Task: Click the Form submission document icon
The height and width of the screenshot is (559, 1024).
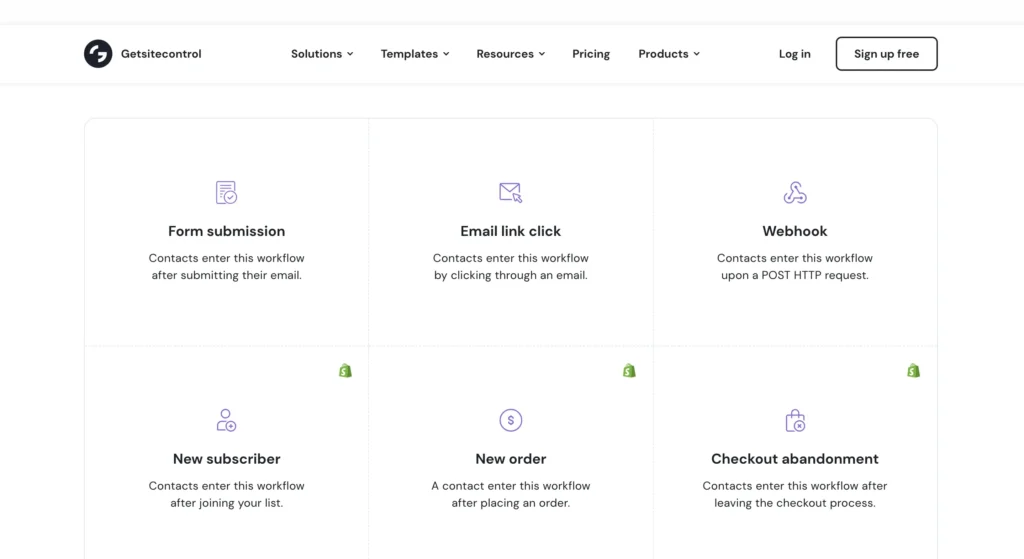Action: 227,192
